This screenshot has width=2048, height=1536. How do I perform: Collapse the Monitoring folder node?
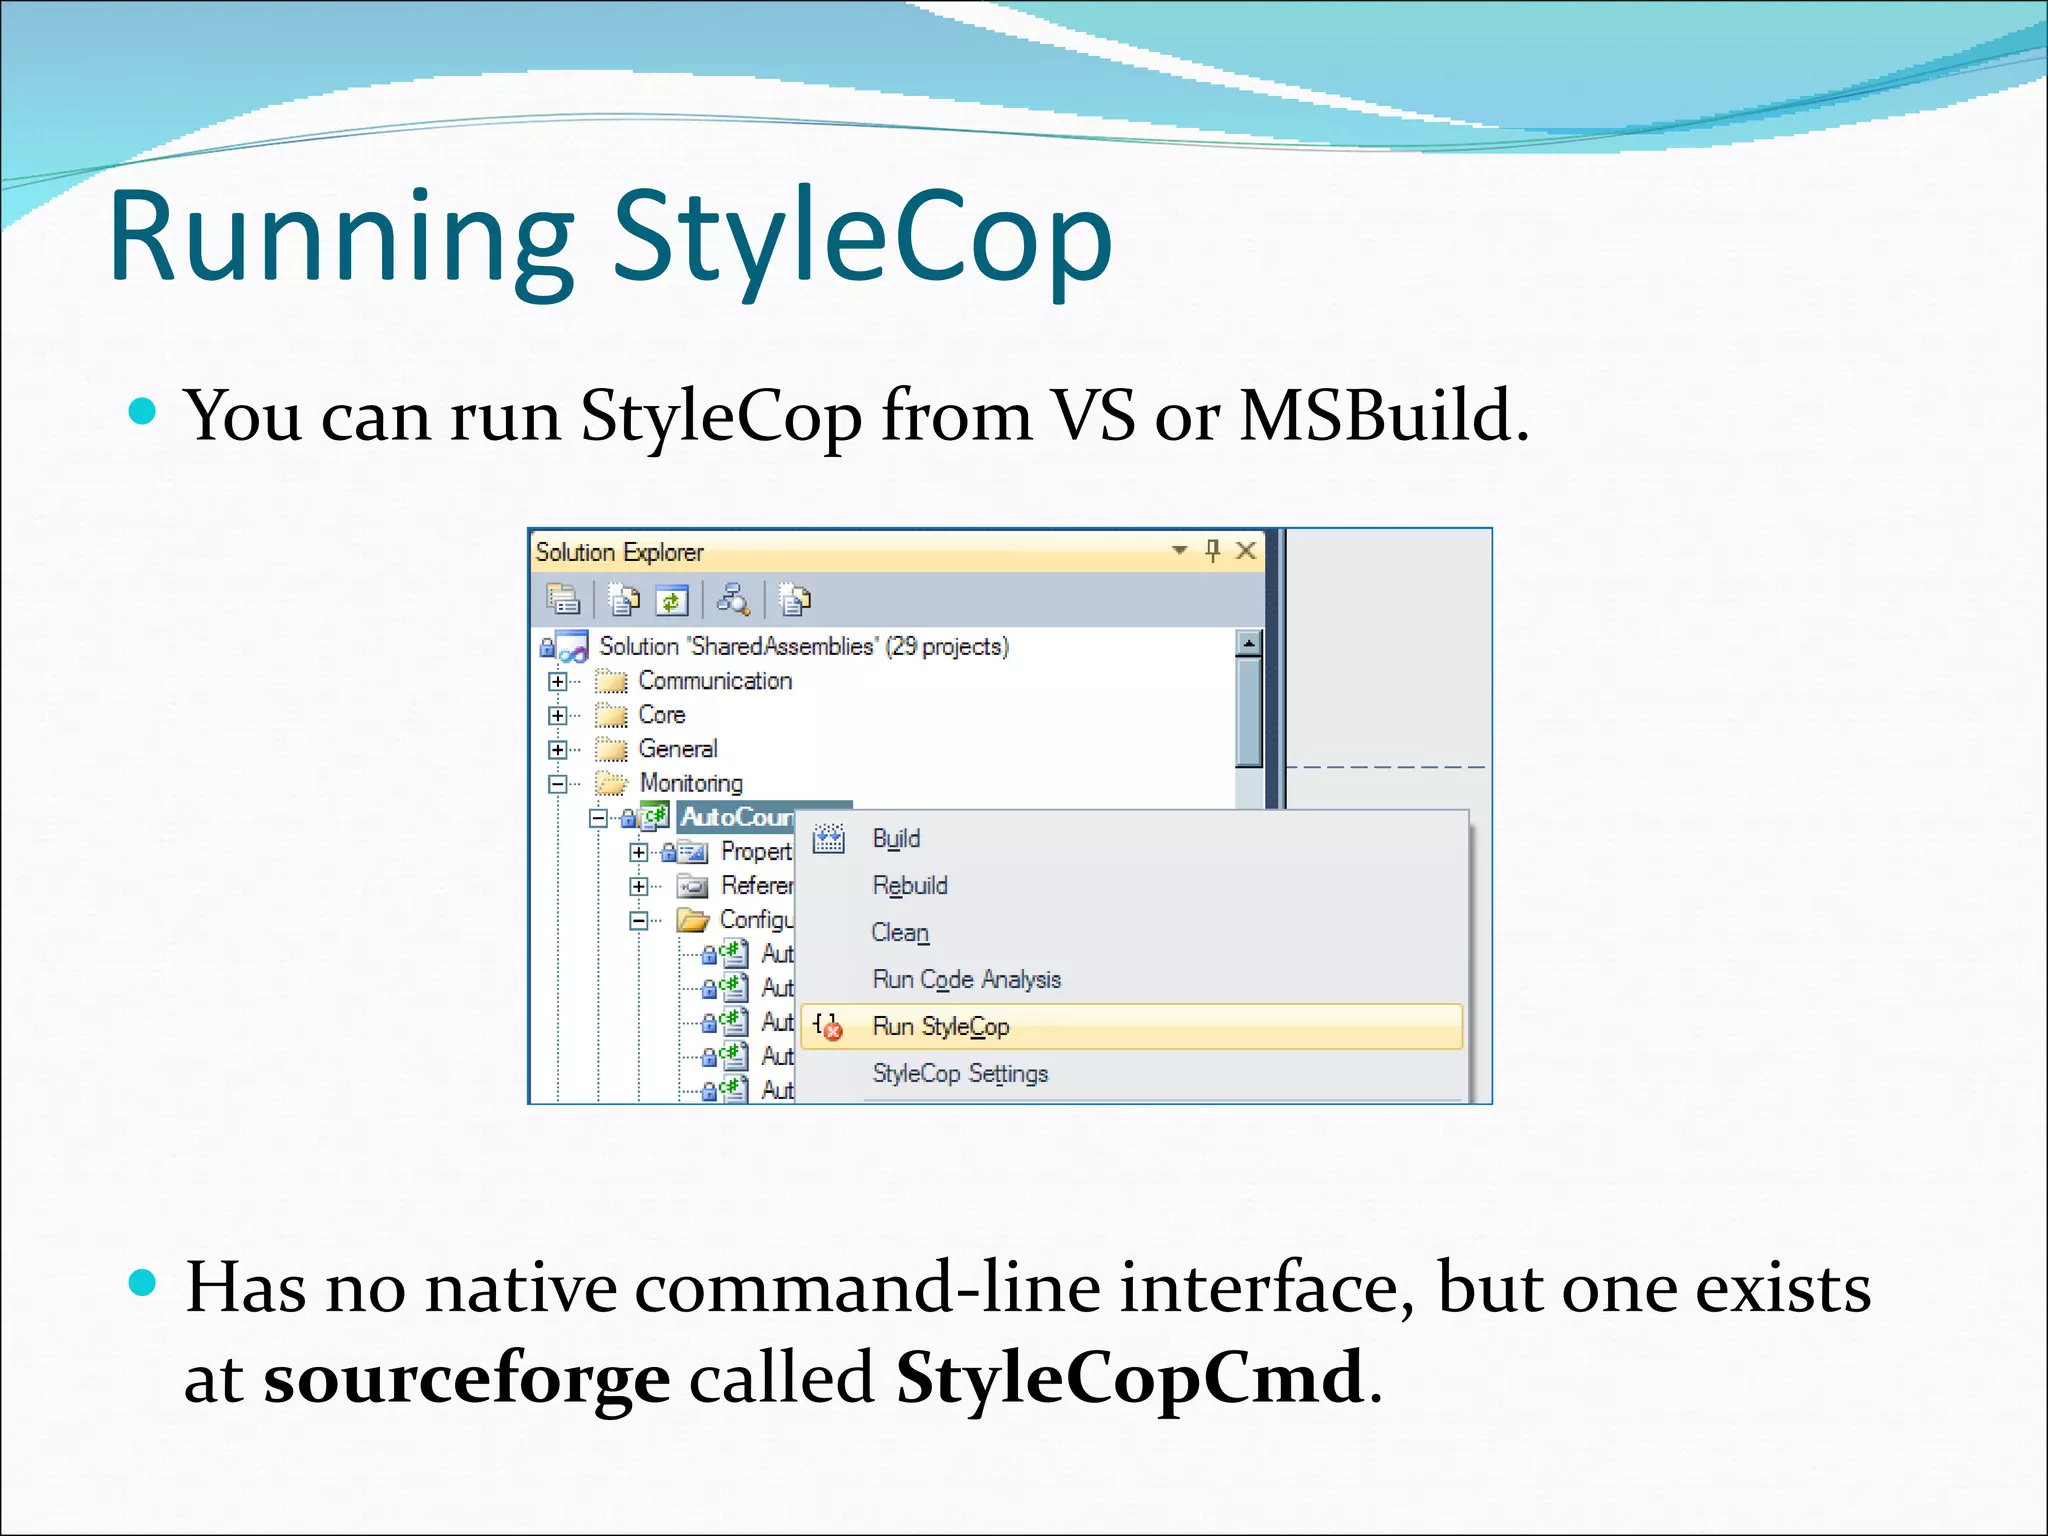click(558, 784)
